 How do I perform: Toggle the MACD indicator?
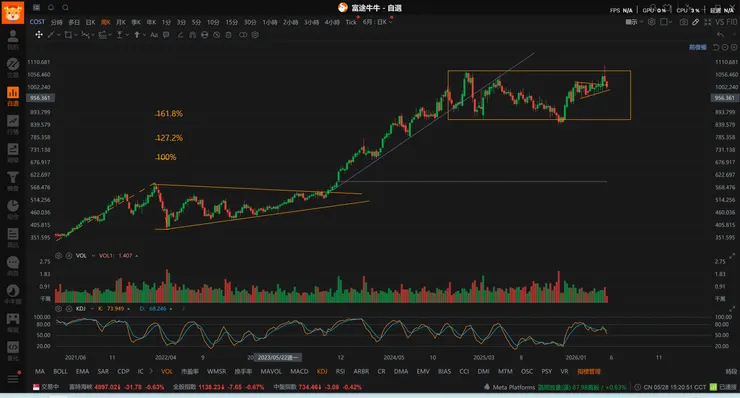click(x=299, y=372)
